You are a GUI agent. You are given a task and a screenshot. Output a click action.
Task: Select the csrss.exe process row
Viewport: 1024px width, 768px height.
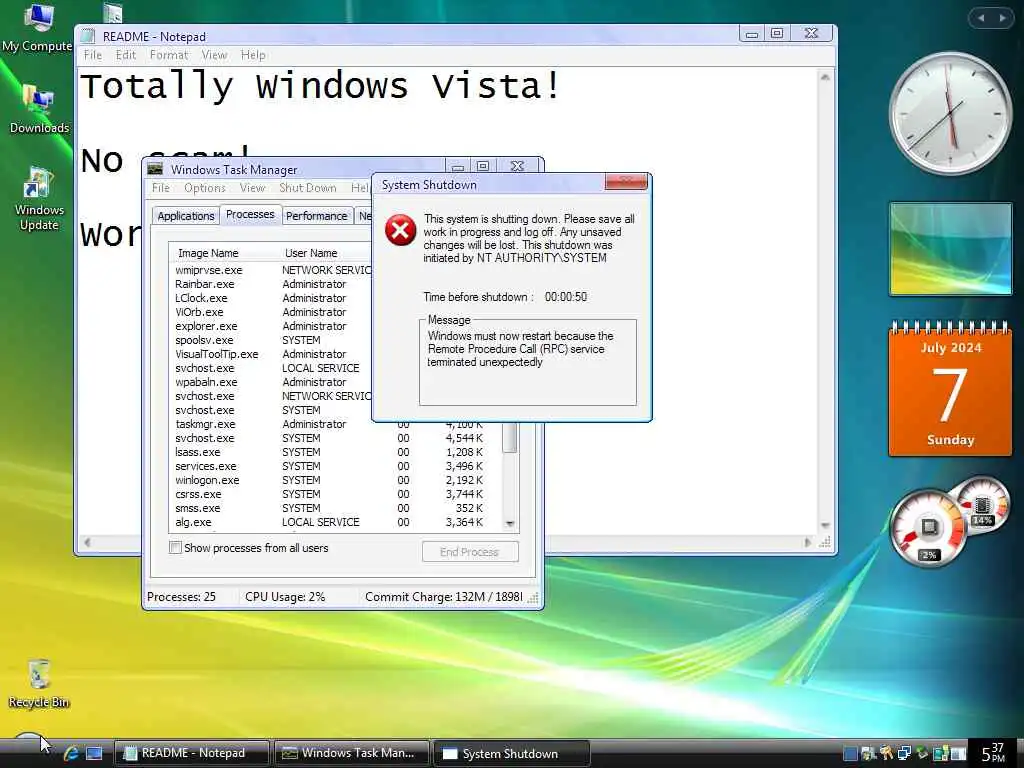tap(336, 494)
